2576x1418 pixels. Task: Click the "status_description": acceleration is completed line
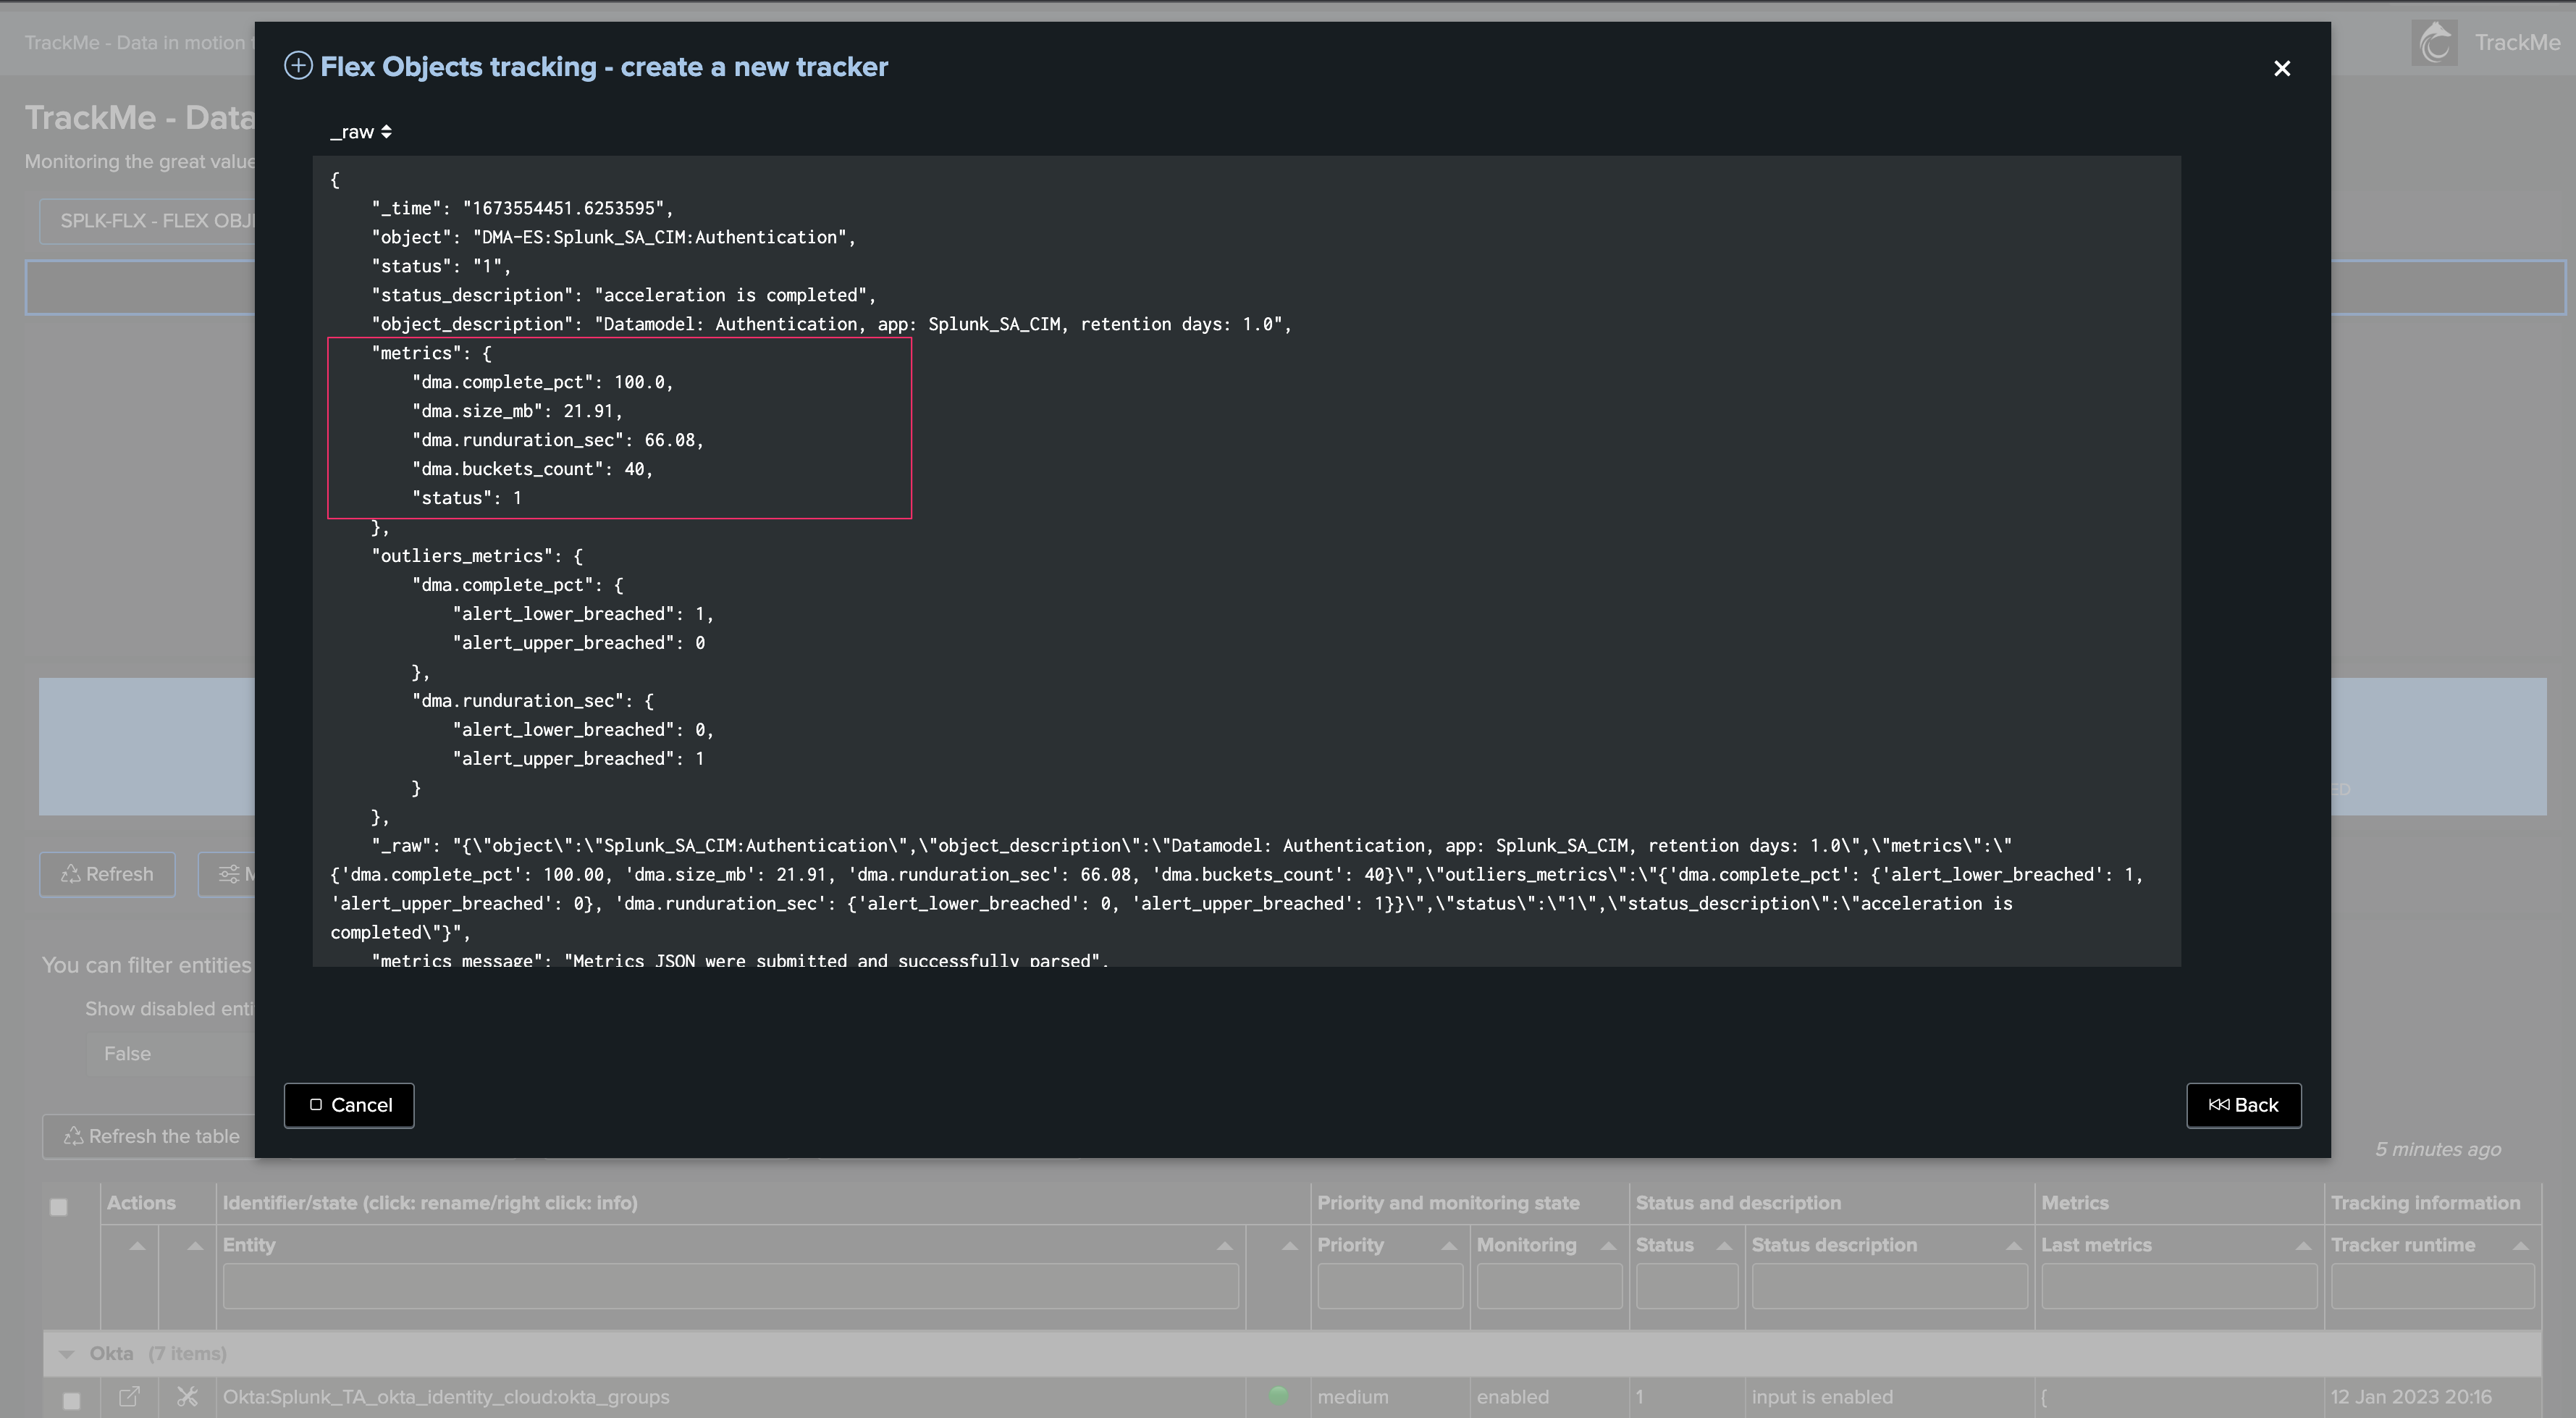[x=623, y=295]
